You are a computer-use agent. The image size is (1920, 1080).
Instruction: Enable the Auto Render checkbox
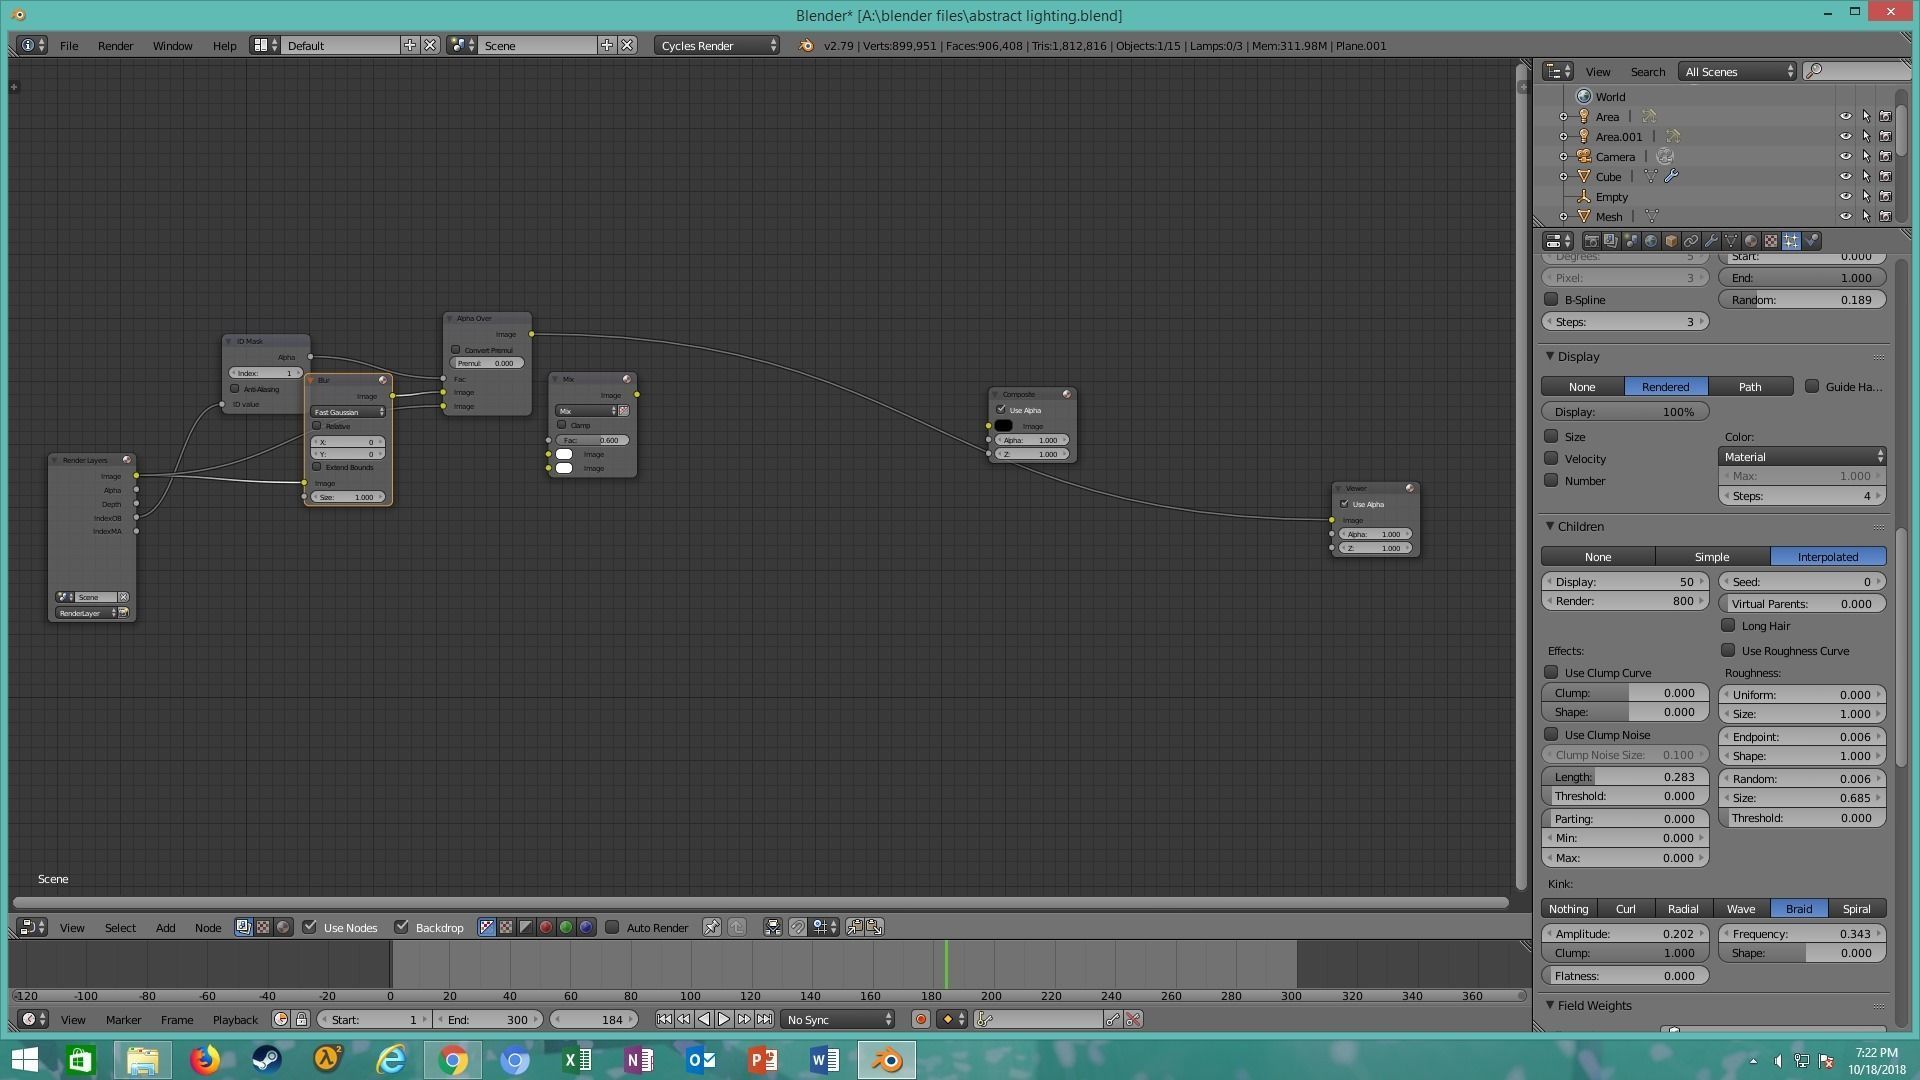click(612, 927)
